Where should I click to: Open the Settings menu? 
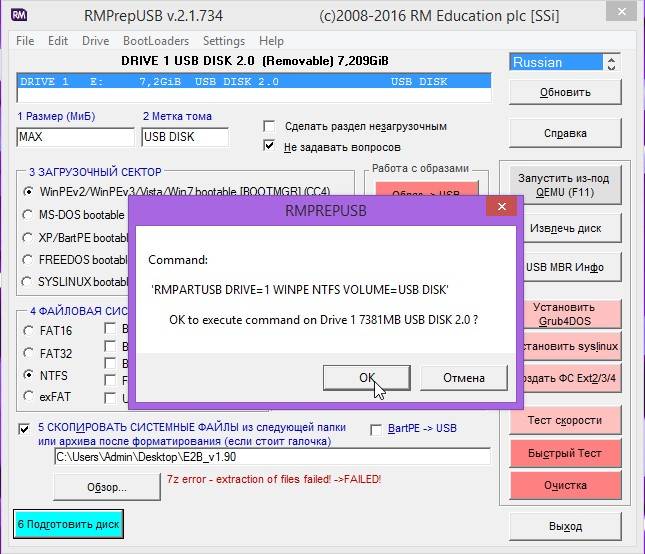click(x=224, y=41)
